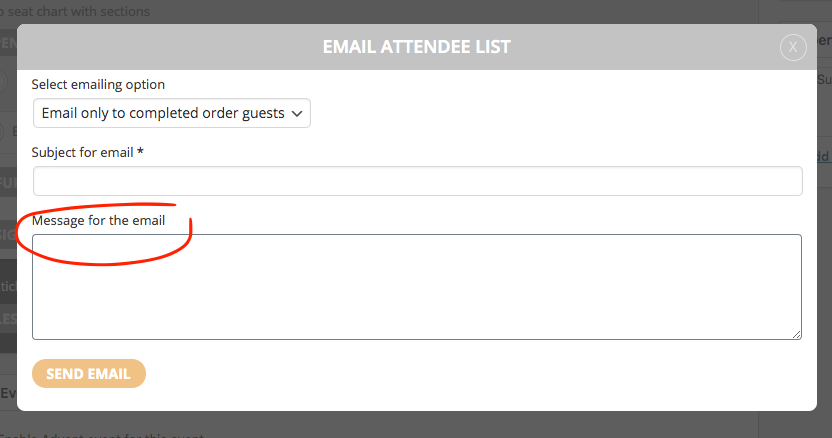Click the blank space right of emailing dropdown
832x438 pixels.
tap(550, 113)
